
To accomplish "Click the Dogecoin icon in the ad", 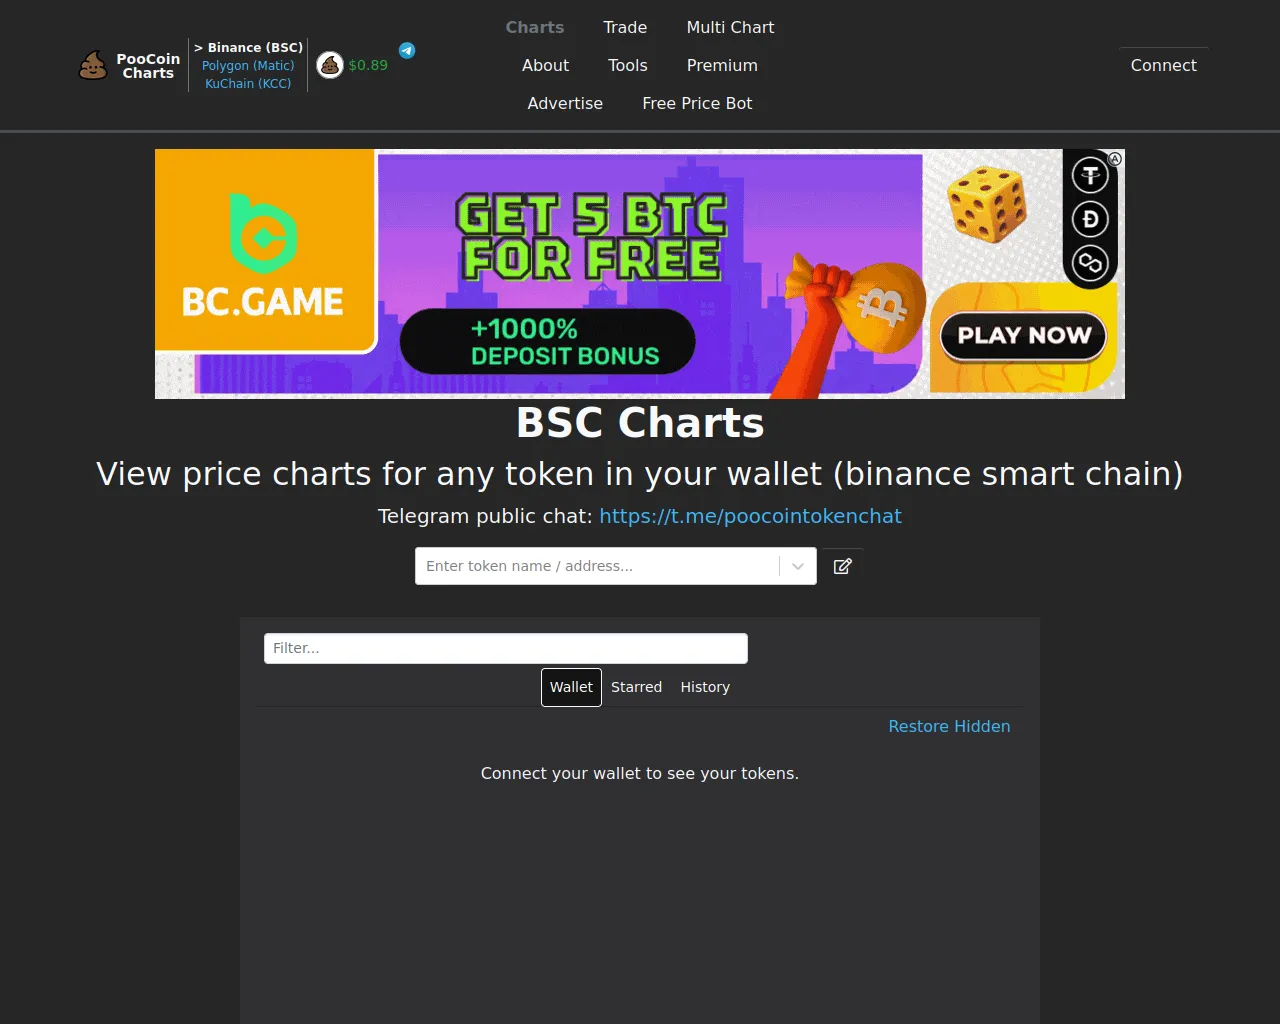I will 1090,219.
